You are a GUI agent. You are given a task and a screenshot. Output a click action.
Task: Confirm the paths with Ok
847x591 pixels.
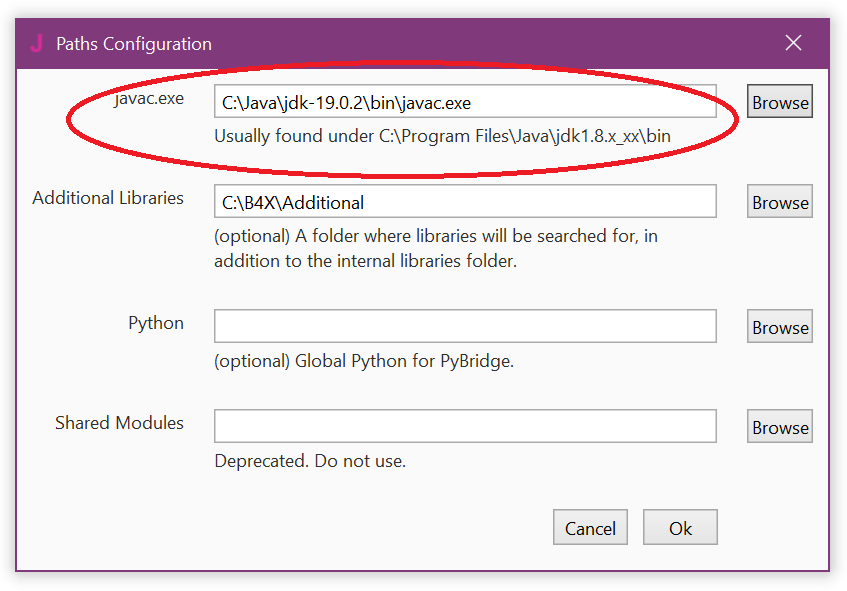(680, 528)
